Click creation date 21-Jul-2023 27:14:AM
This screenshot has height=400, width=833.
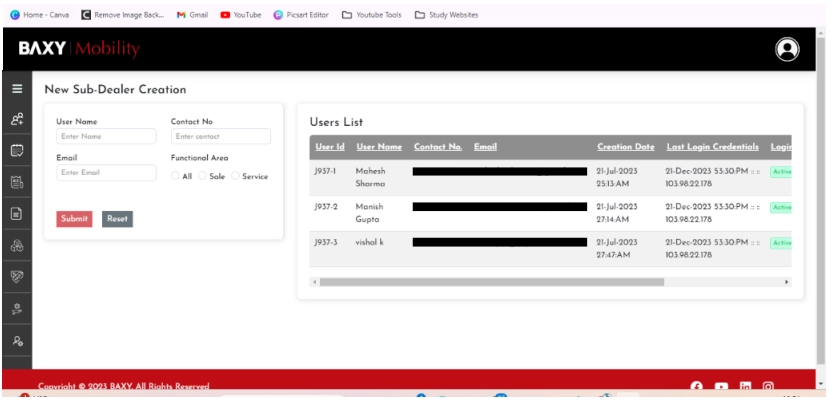(617, 213)
